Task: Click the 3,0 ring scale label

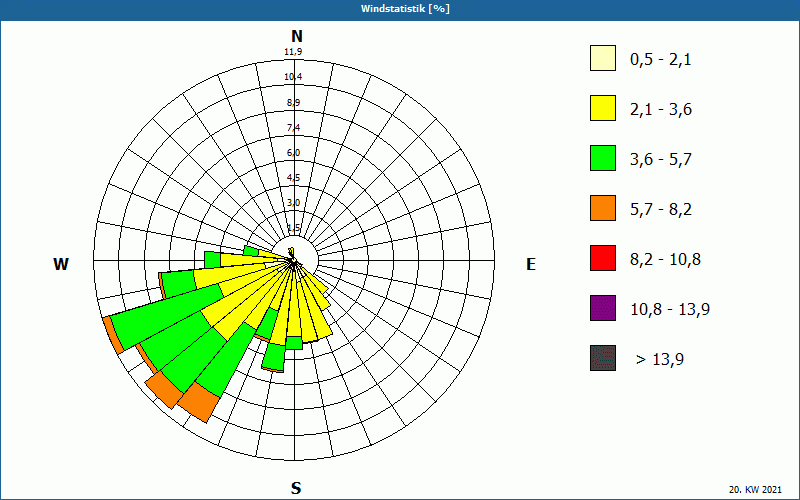Action: 293,203
